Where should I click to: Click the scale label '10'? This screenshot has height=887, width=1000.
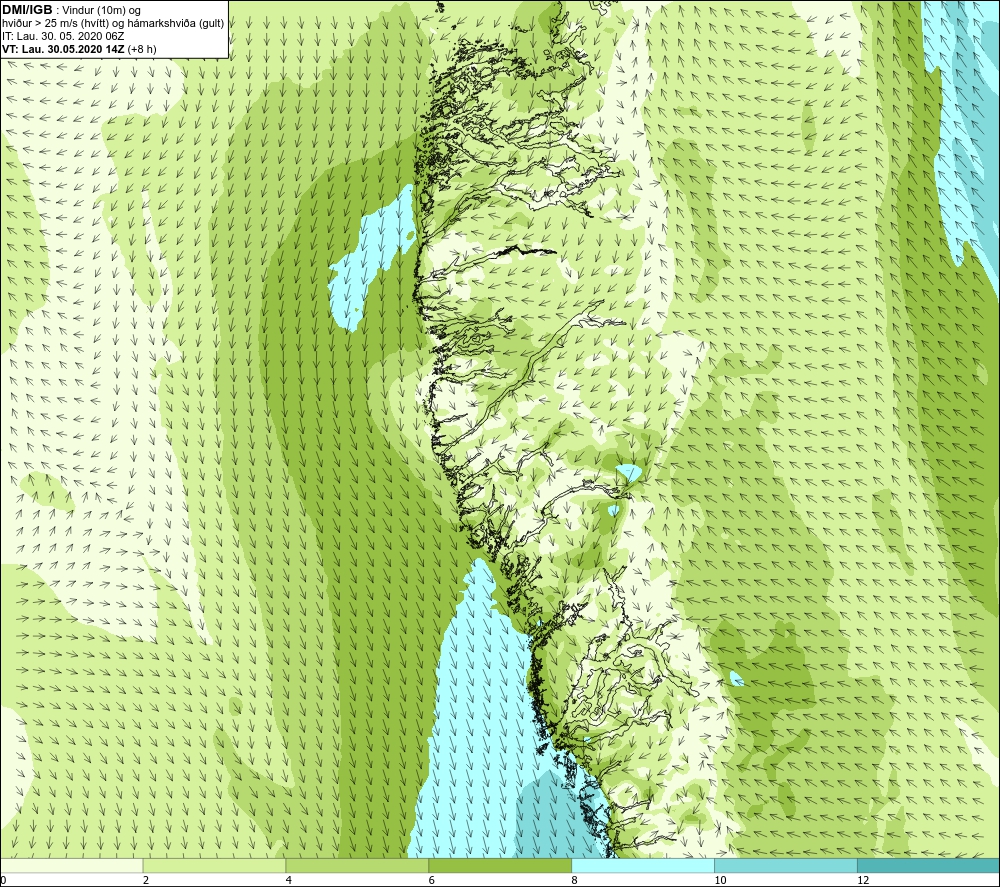click(720, 880)
